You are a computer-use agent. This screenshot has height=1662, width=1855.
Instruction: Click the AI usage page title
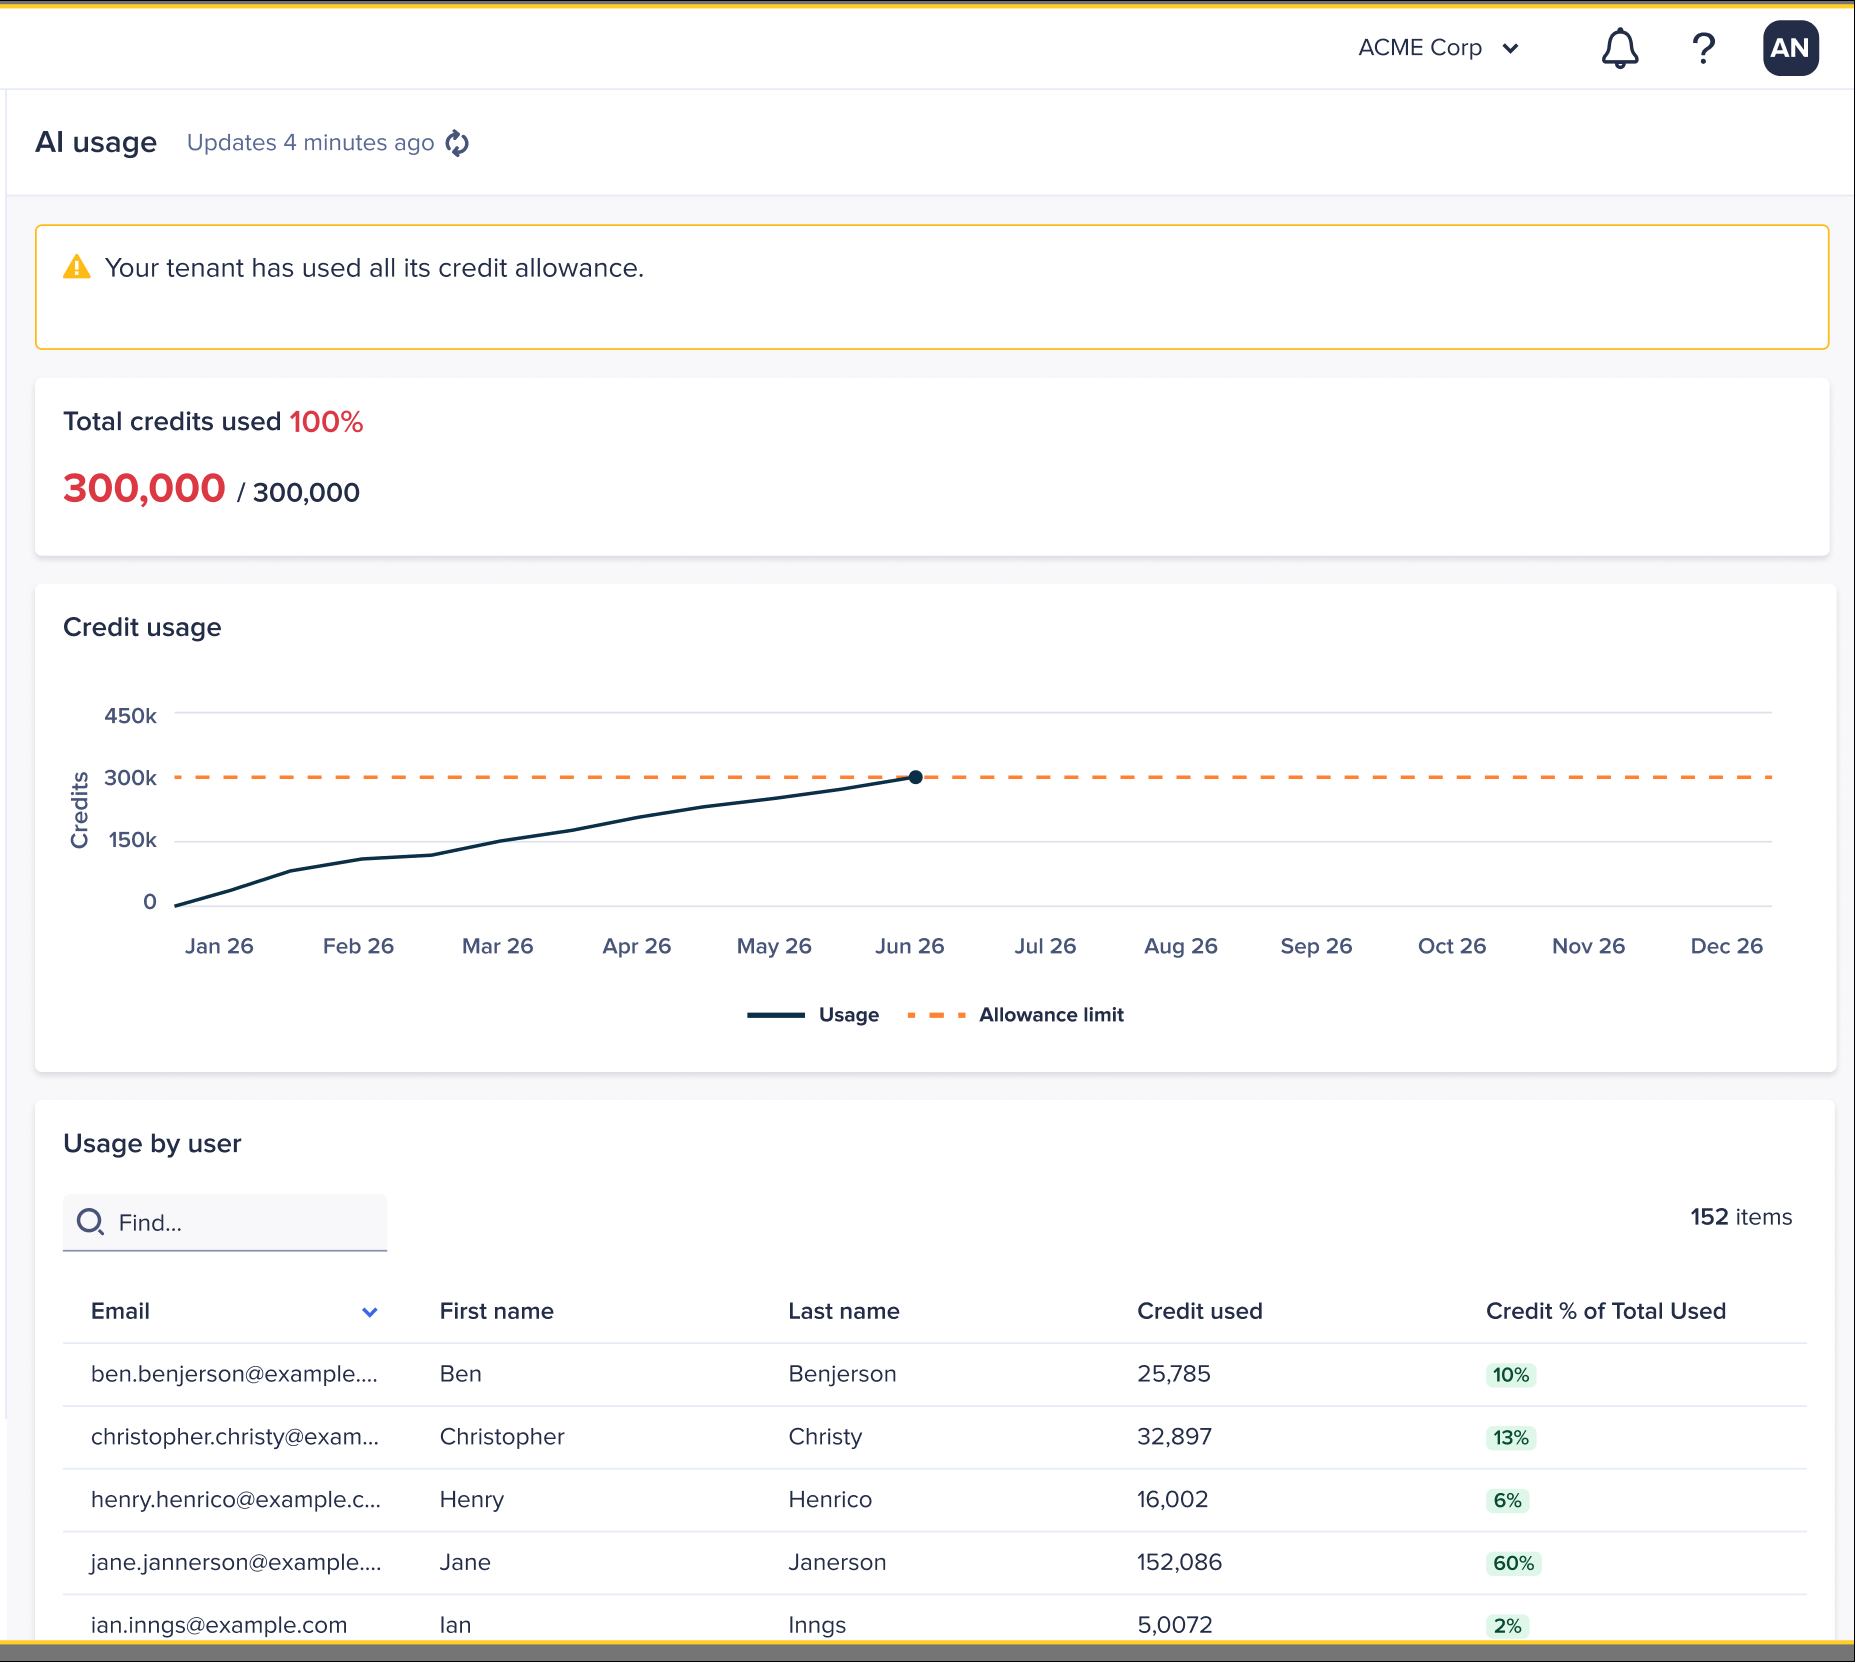coord(96,142)
